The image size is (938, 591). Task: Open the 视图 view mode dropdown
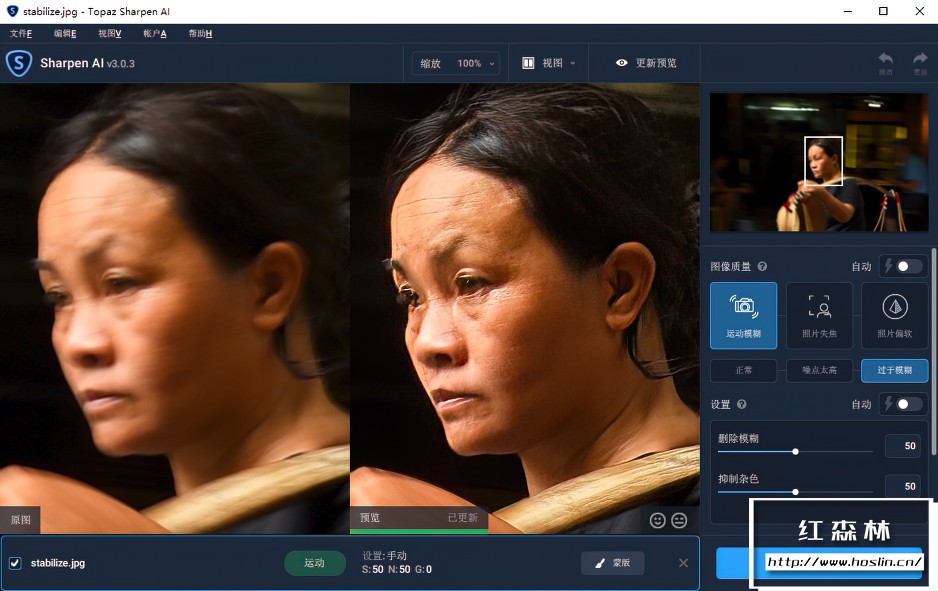pos(549,63)
